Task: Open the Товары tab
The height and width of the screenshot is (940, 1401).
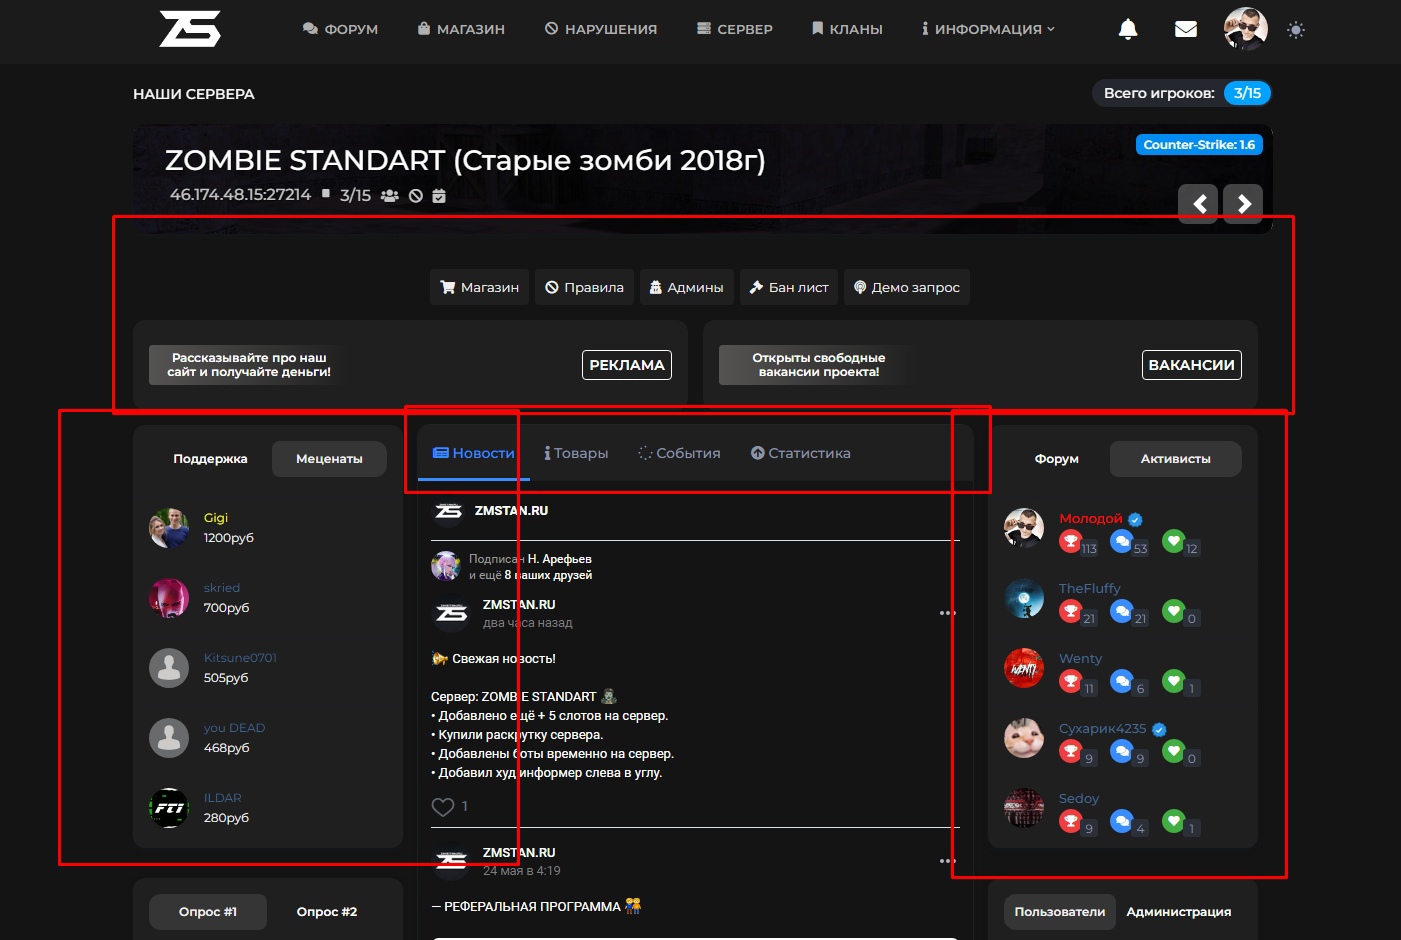Action: click(576, 453)
